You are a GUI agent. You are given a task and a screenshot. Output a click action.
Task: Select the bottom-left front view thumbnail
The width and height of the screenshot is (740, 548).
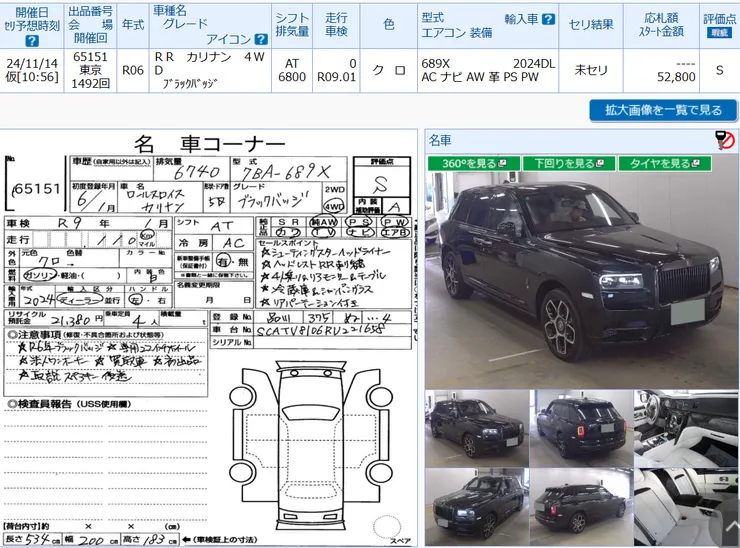click(x=476, y=507)
